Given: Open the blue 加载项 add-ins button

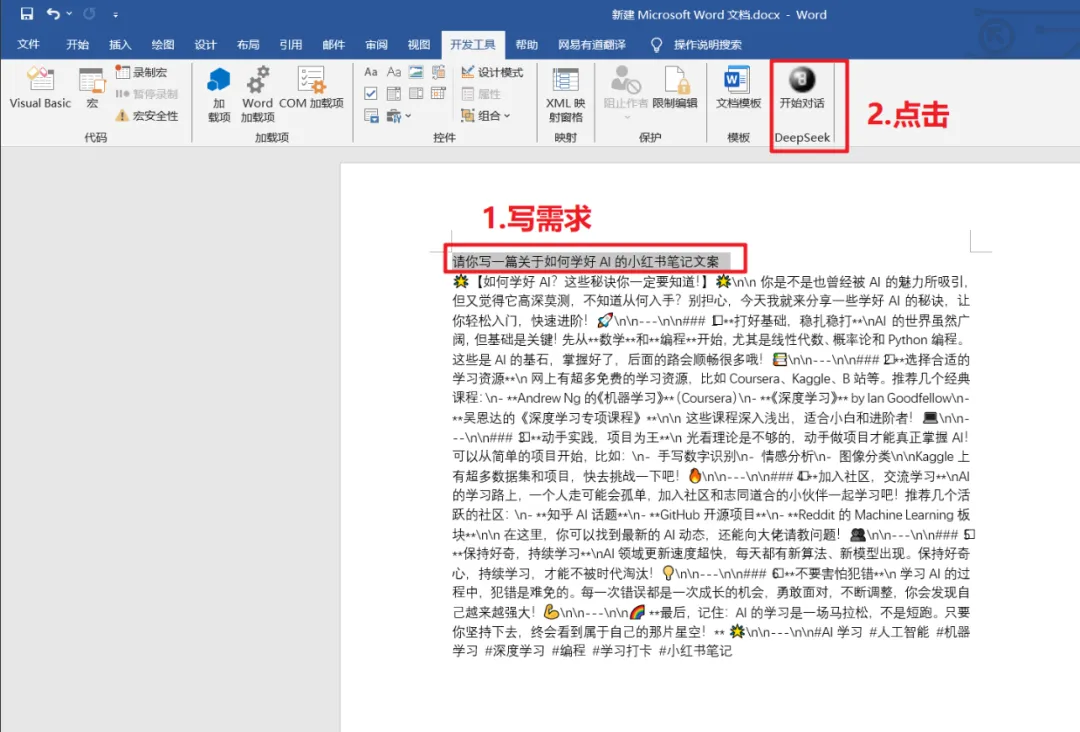Looking at the screenshot, I should tap(219, 94).
